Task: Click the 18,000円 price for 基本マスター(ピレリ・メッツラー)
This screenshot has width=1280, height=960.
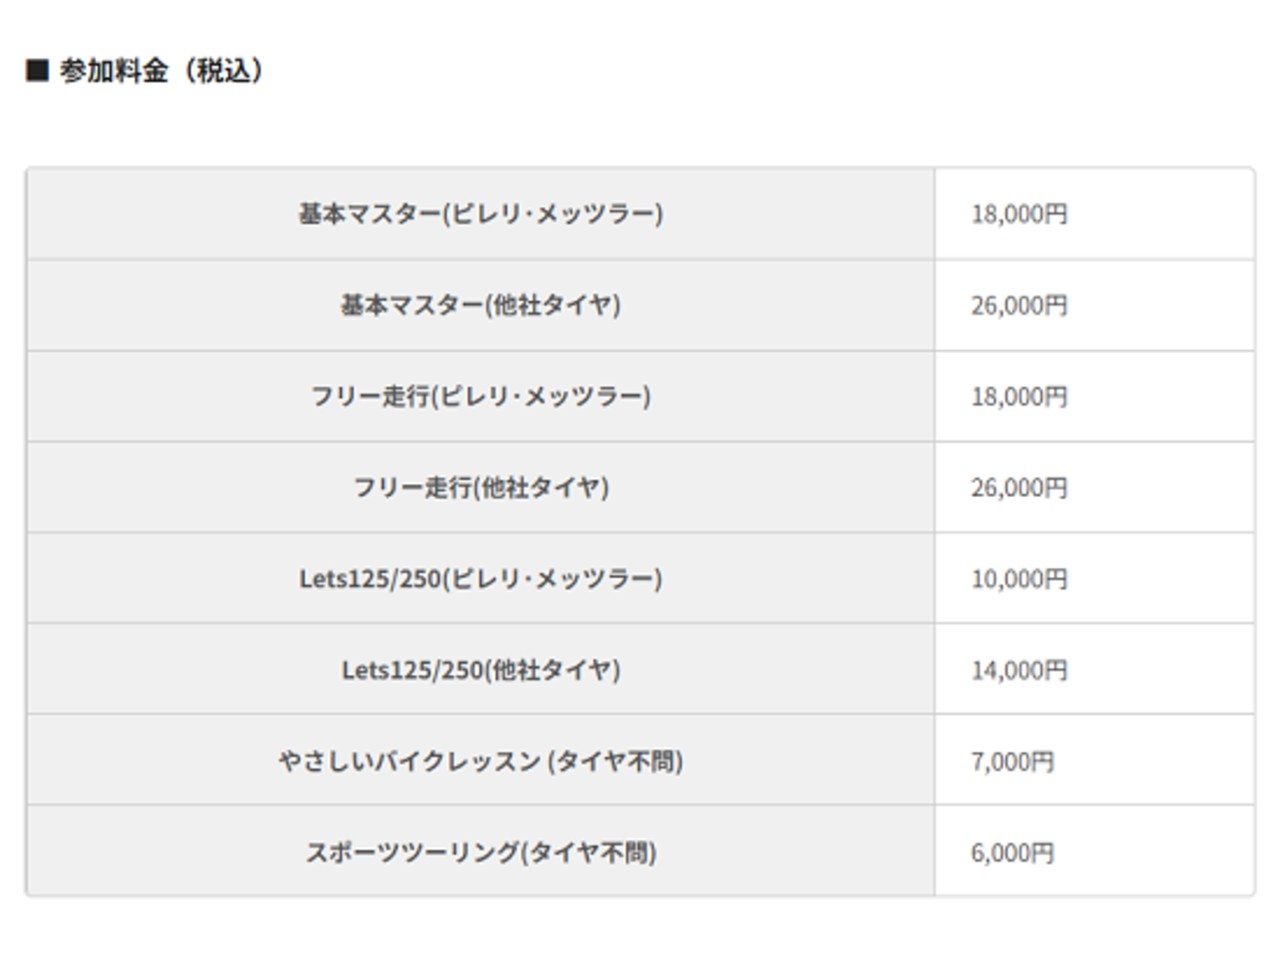Action: point(1019,214)
